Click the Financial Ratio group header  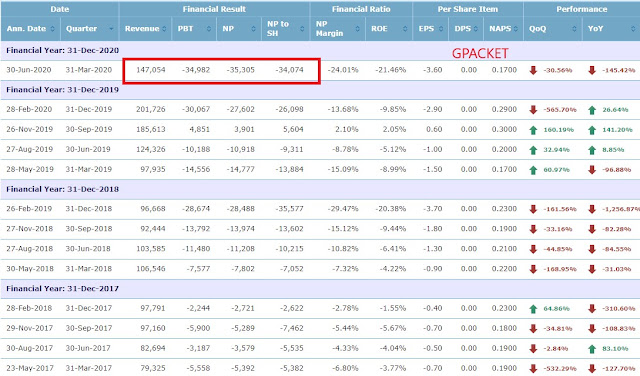pyautogui.click(x=361, y=9)
